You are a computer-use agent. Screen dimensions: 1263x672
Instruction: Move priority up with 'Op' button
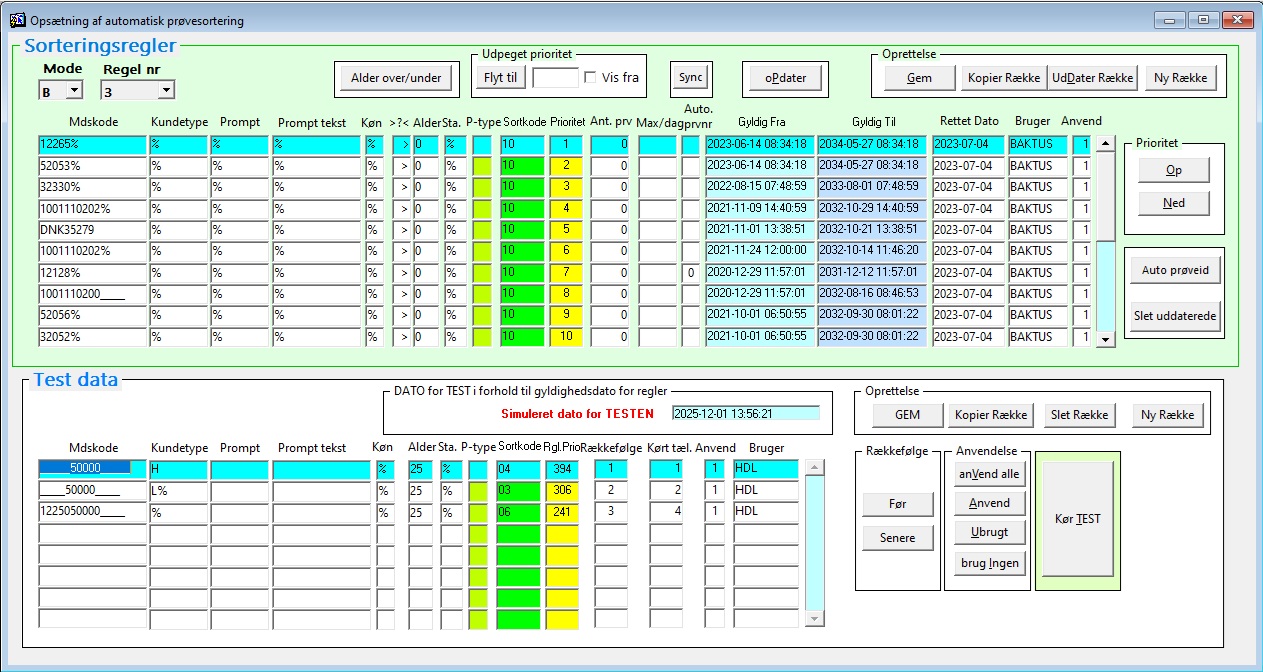1173,171
